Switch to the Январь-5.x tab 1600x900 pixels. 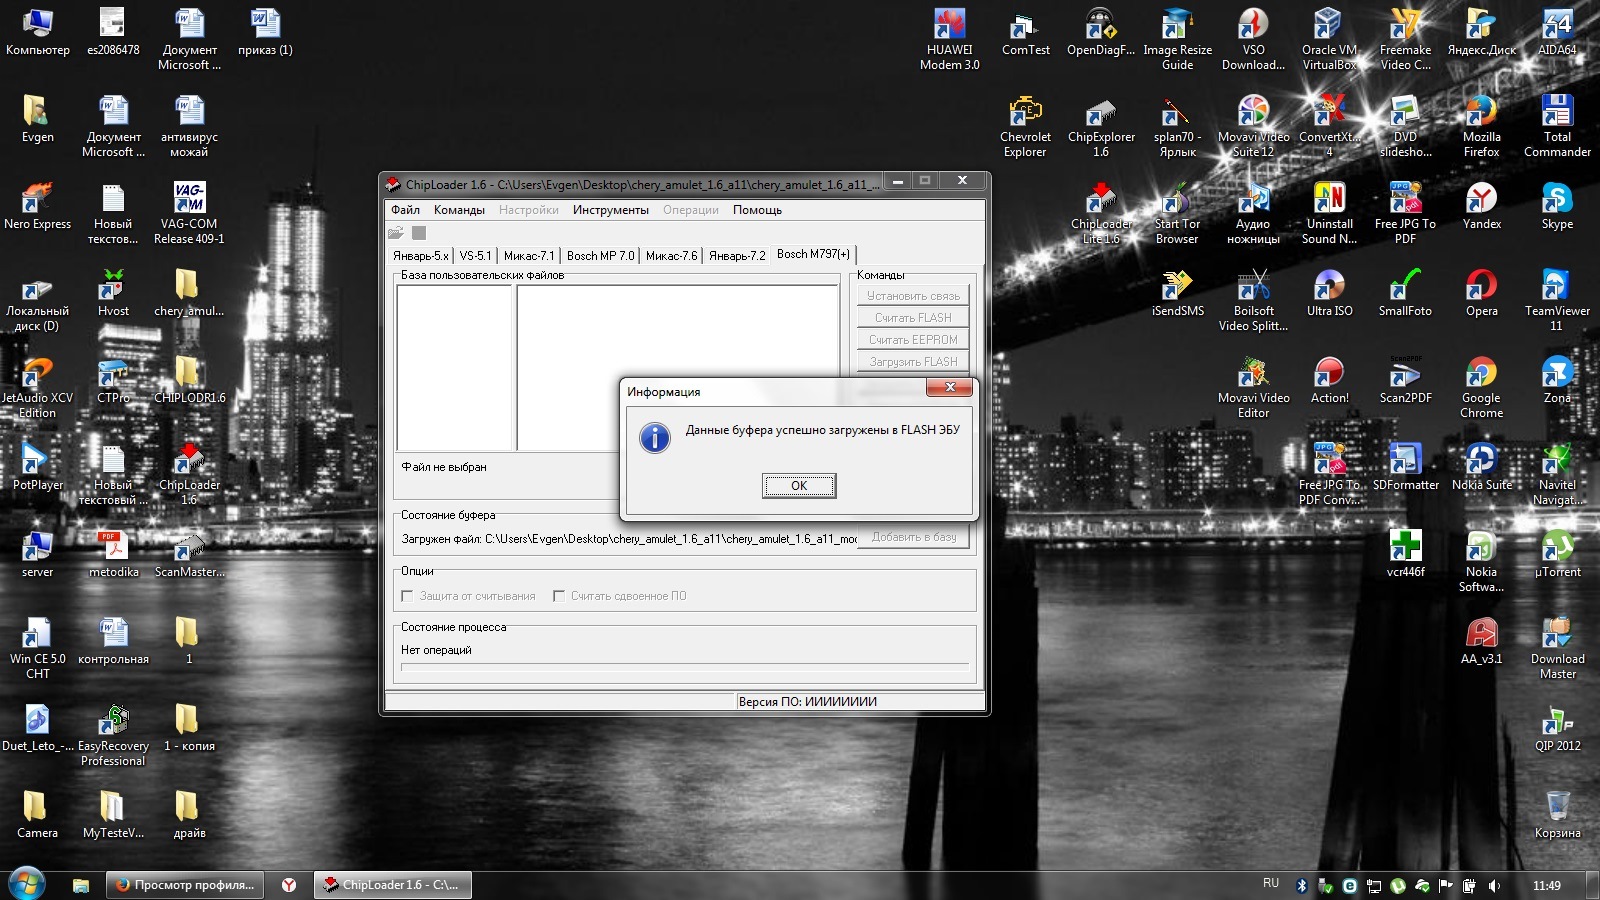(420, 256)
